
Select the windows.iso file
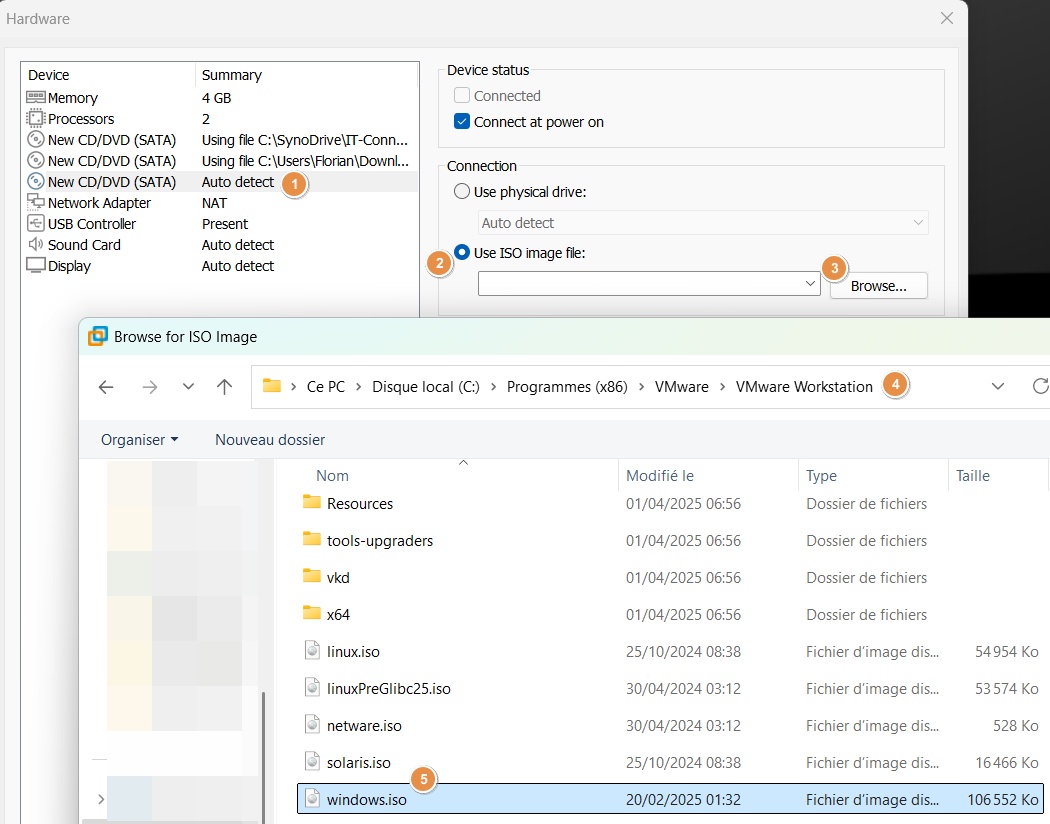[367, 799]
